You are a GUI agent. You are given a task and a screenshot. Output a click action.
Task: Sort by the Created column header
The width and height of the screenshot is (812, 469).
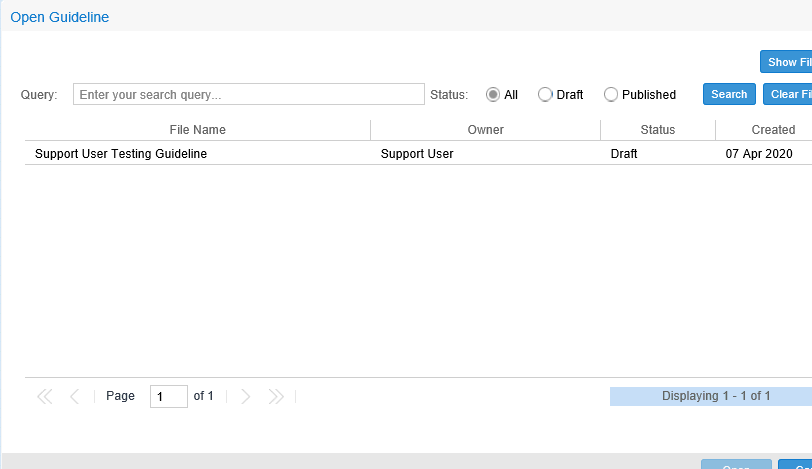[x=772, y=130]
